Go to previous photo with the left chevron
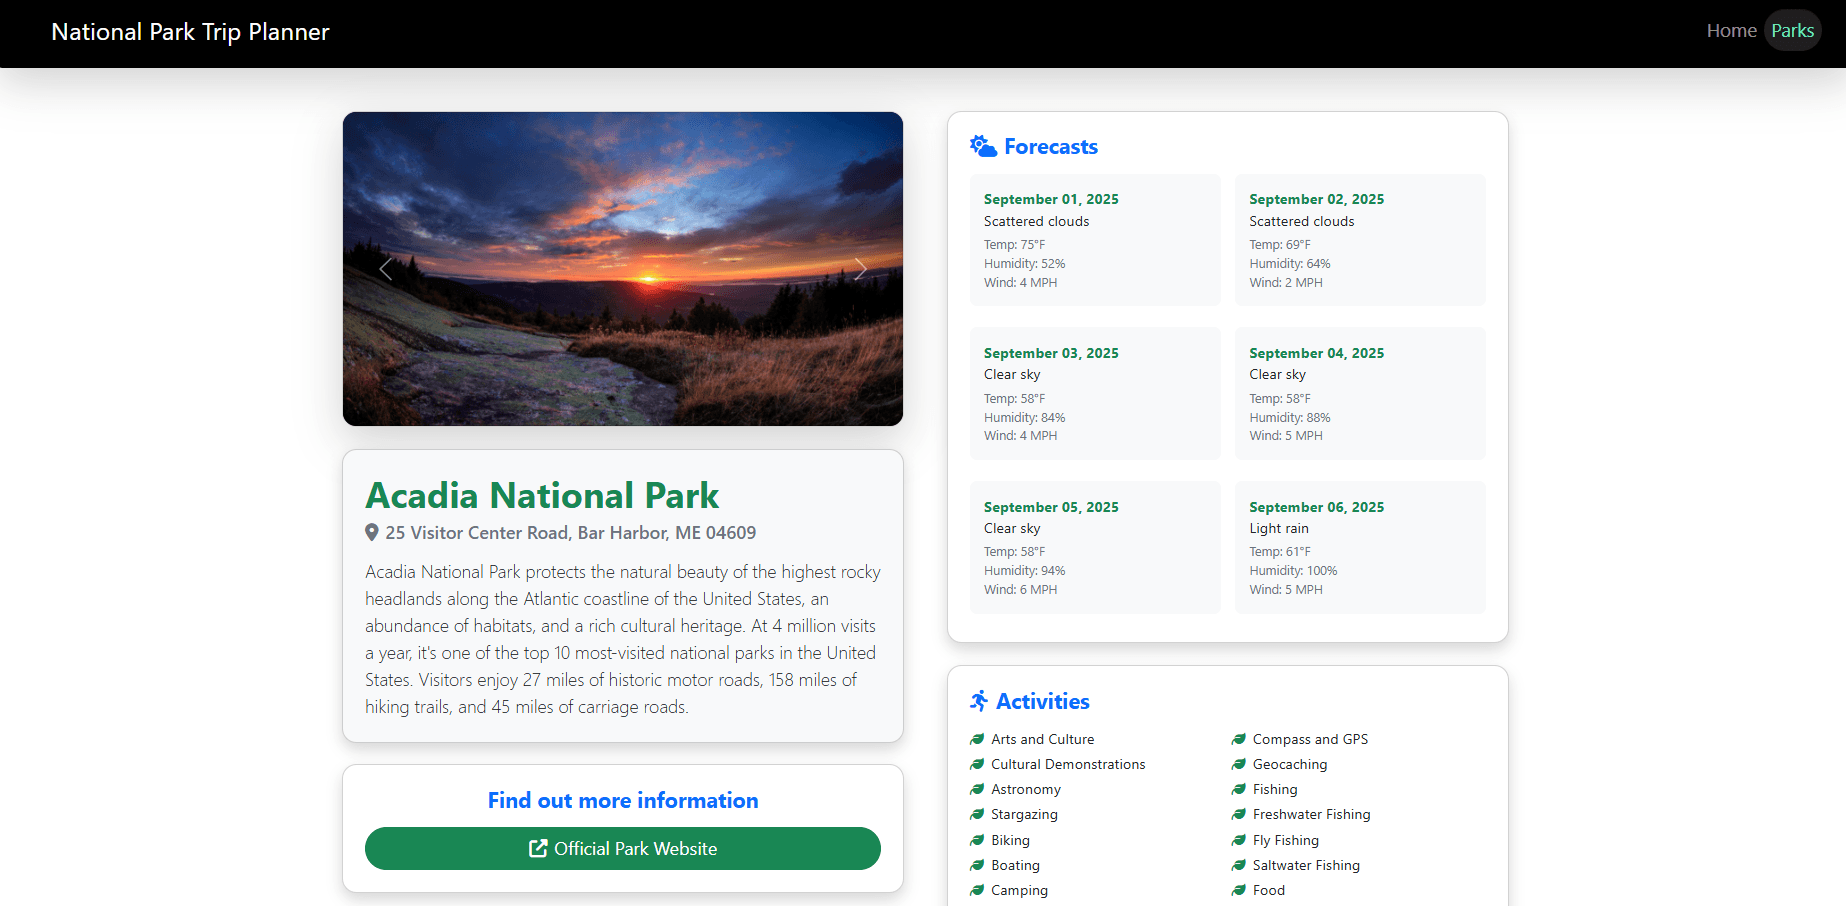This screenshot has height=906, width=1846. (x=385, y=268)
